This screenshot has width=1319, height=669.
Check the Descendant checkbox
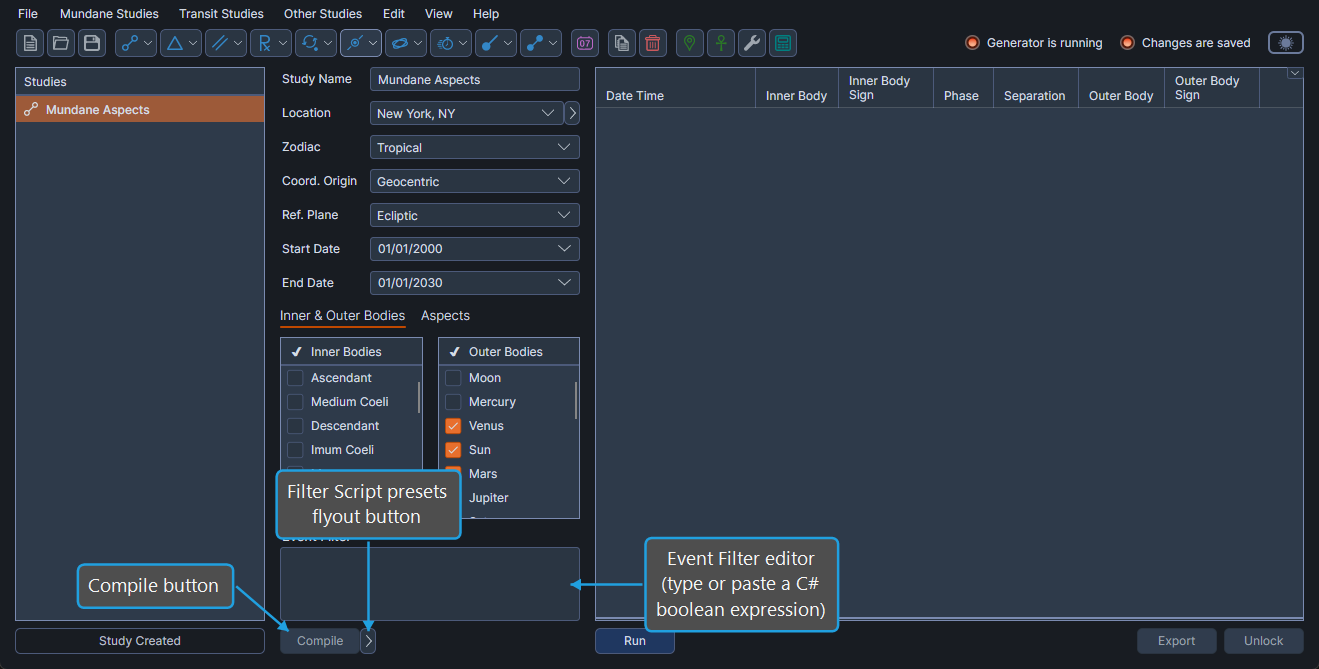295,426
